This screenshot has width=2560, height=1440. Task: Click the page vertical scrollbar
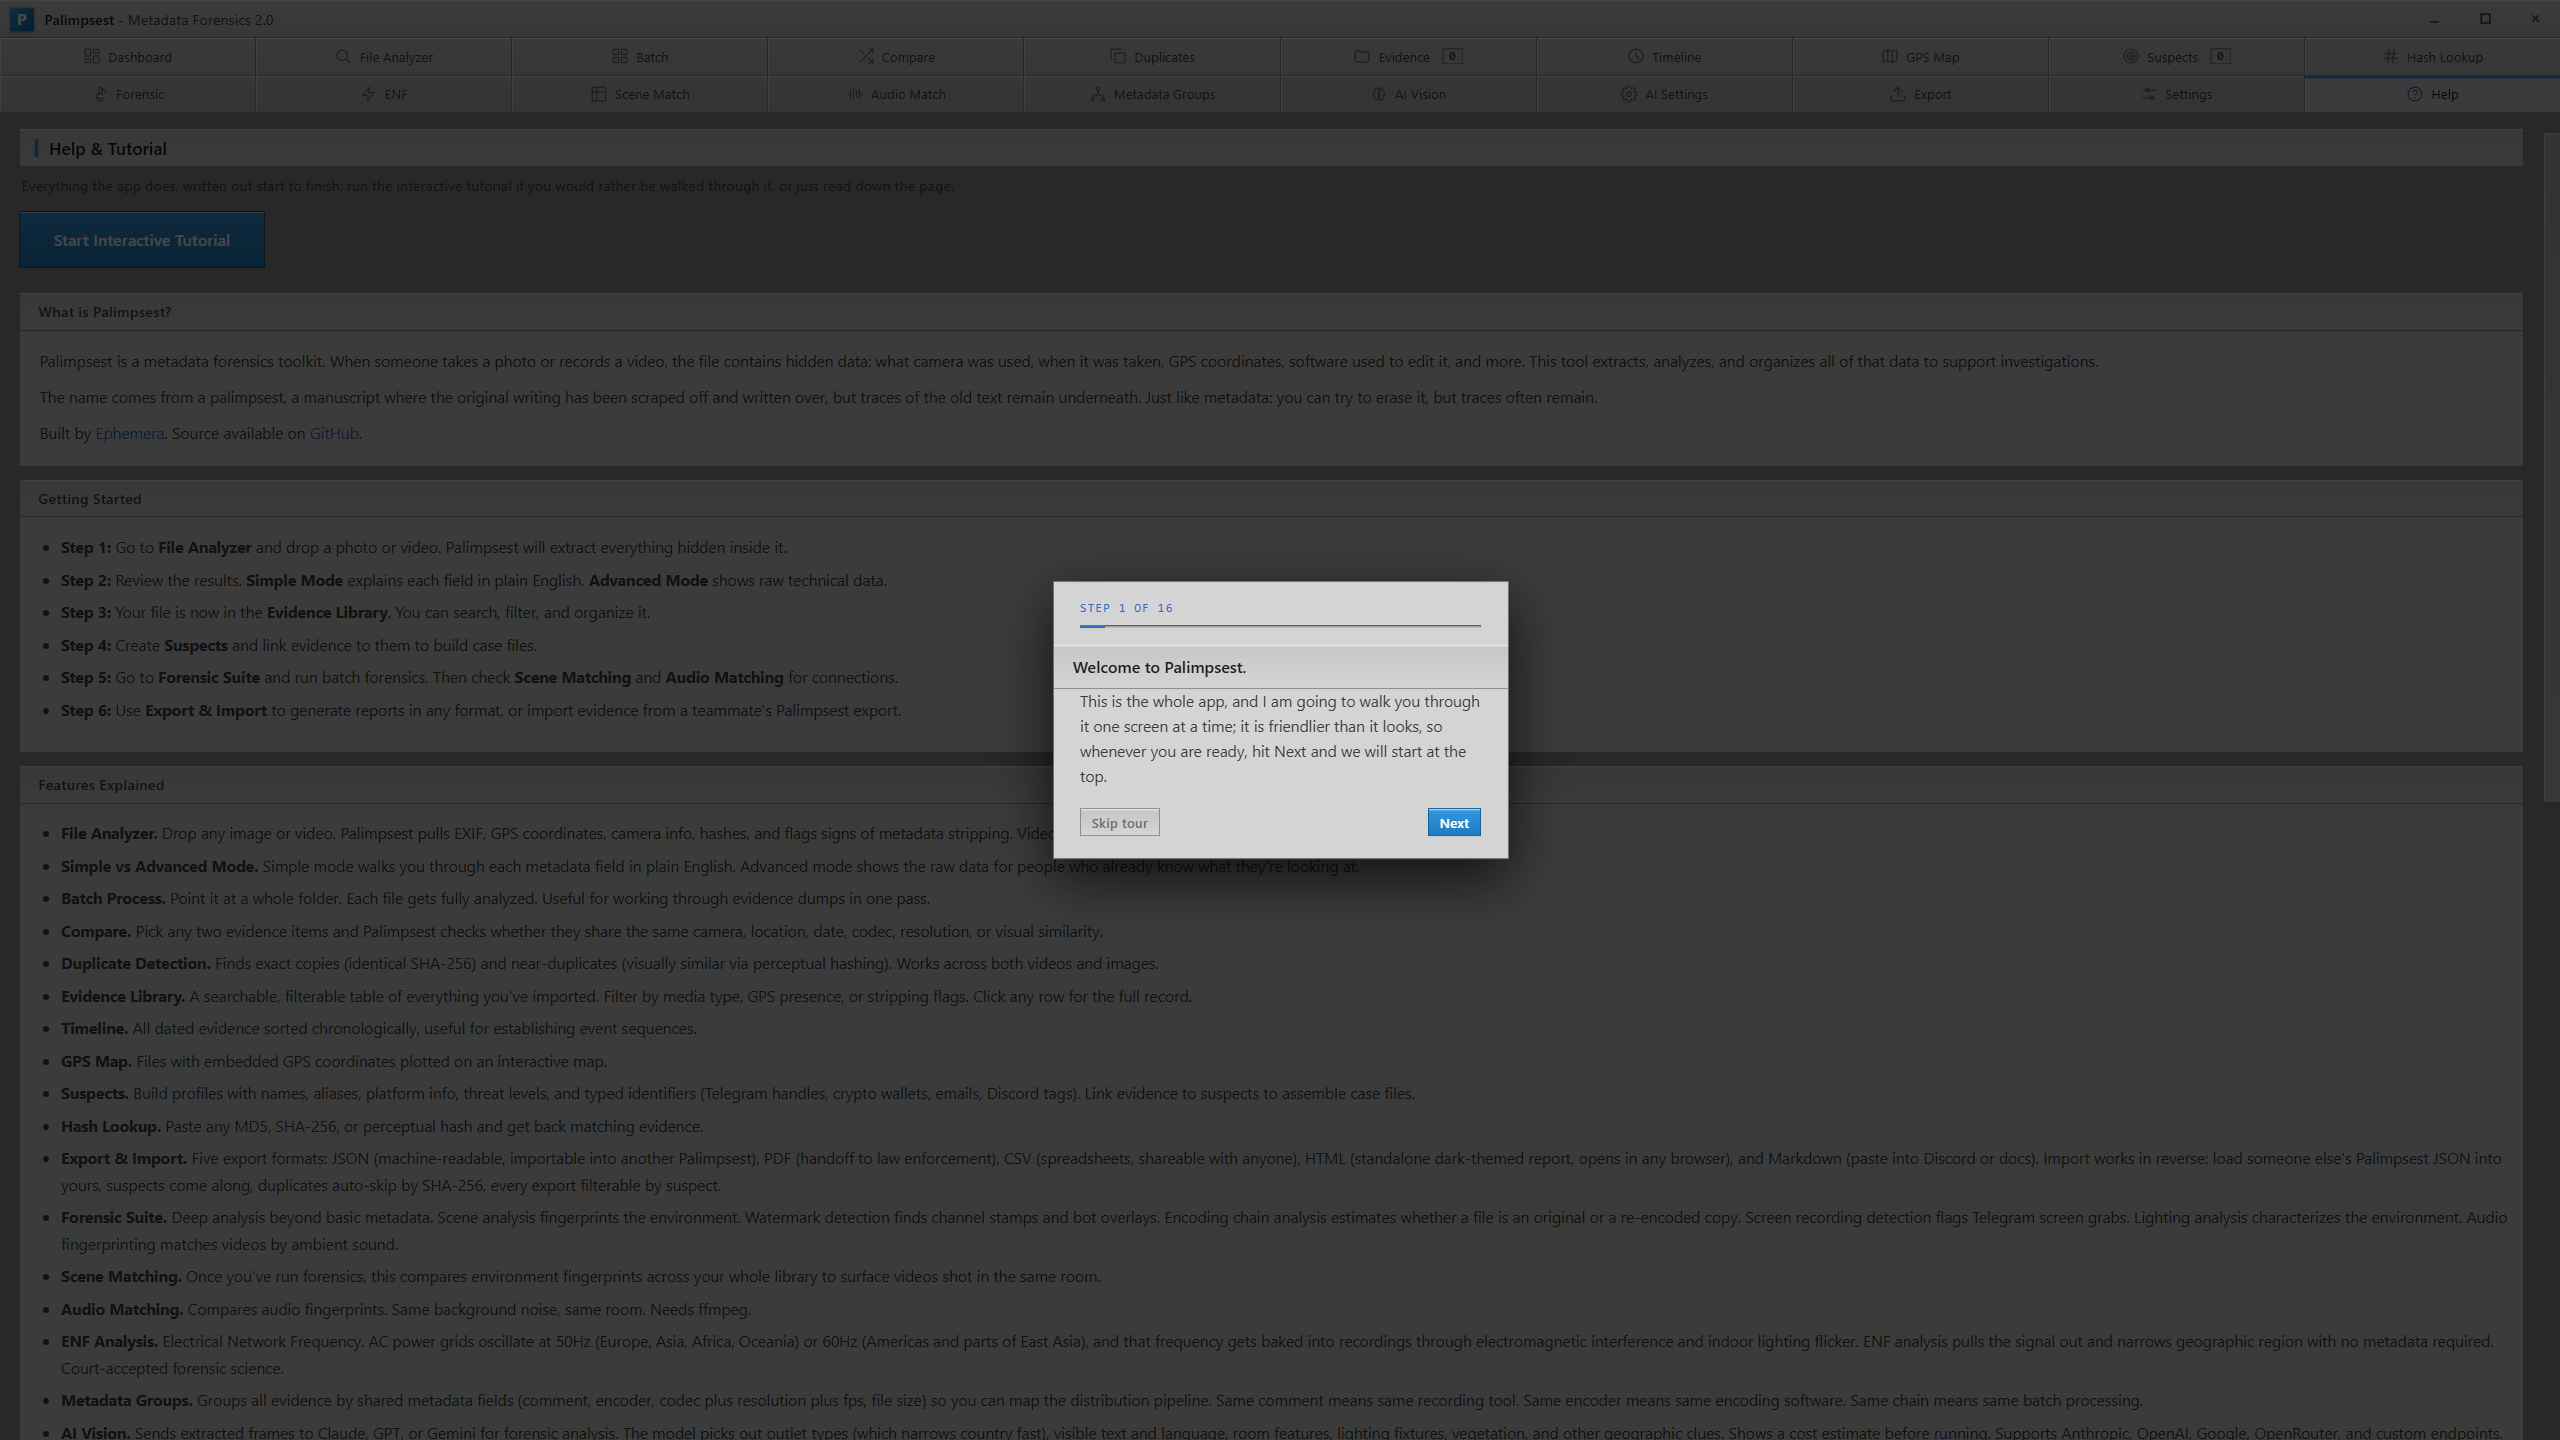click(2551, 466)
